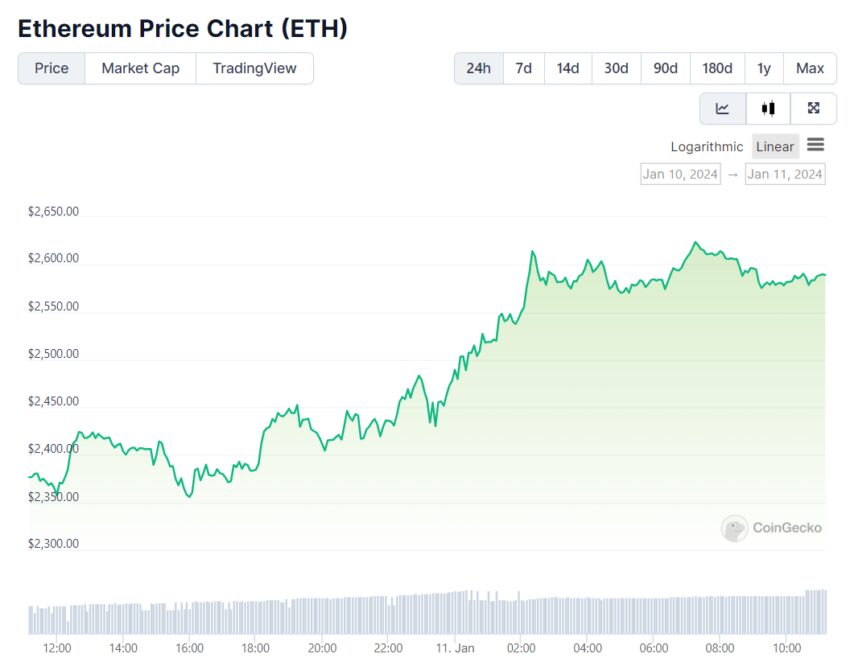Open the Jan 11, 2024 end date picker
Screen dimensions: 850x666
coord(785,174)
